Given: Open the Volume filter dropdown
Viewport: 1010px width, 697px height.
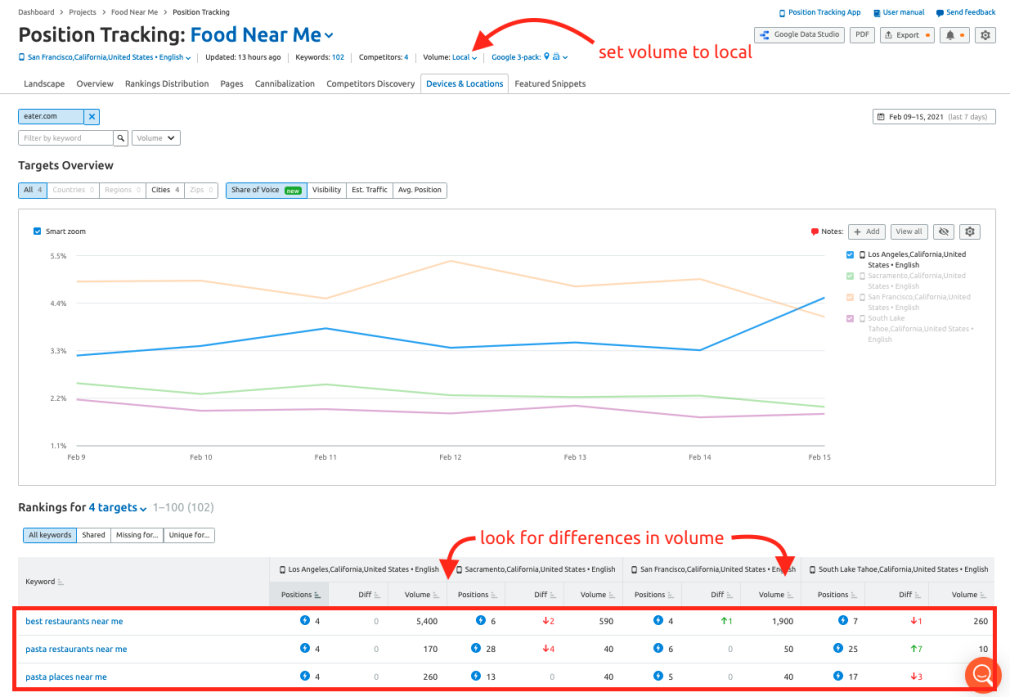Looking at the screenshot, I should click(156, 138).
